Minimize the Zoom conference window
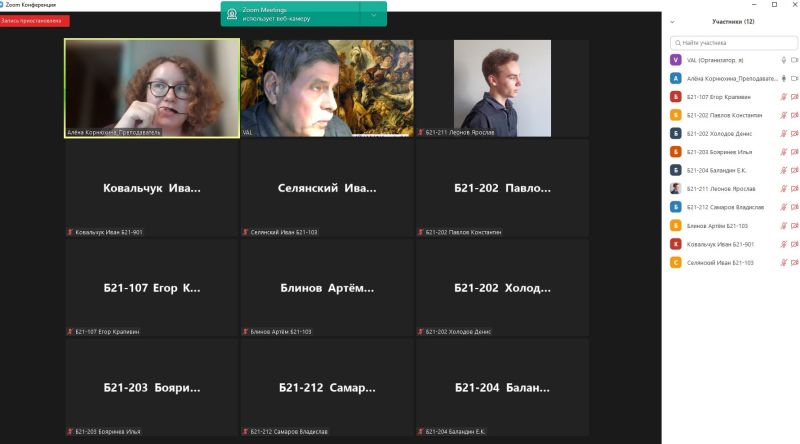 click(x=754, y=5)
